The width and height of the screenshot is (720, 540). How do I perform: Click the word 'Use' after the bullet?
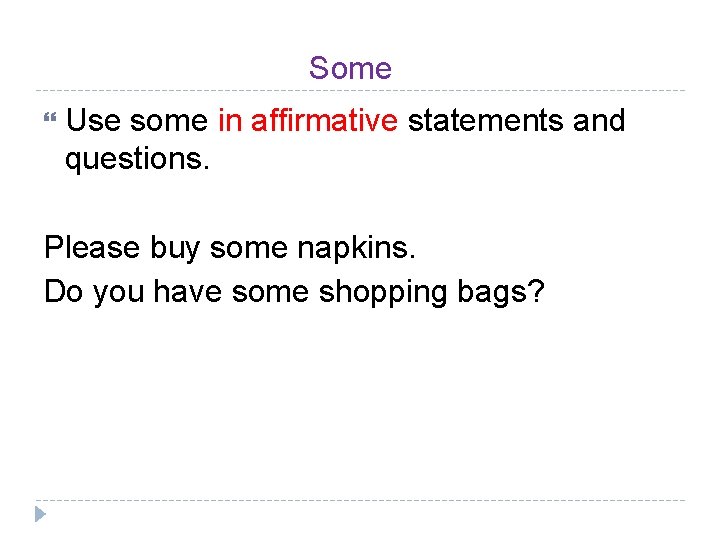point(93,120)
